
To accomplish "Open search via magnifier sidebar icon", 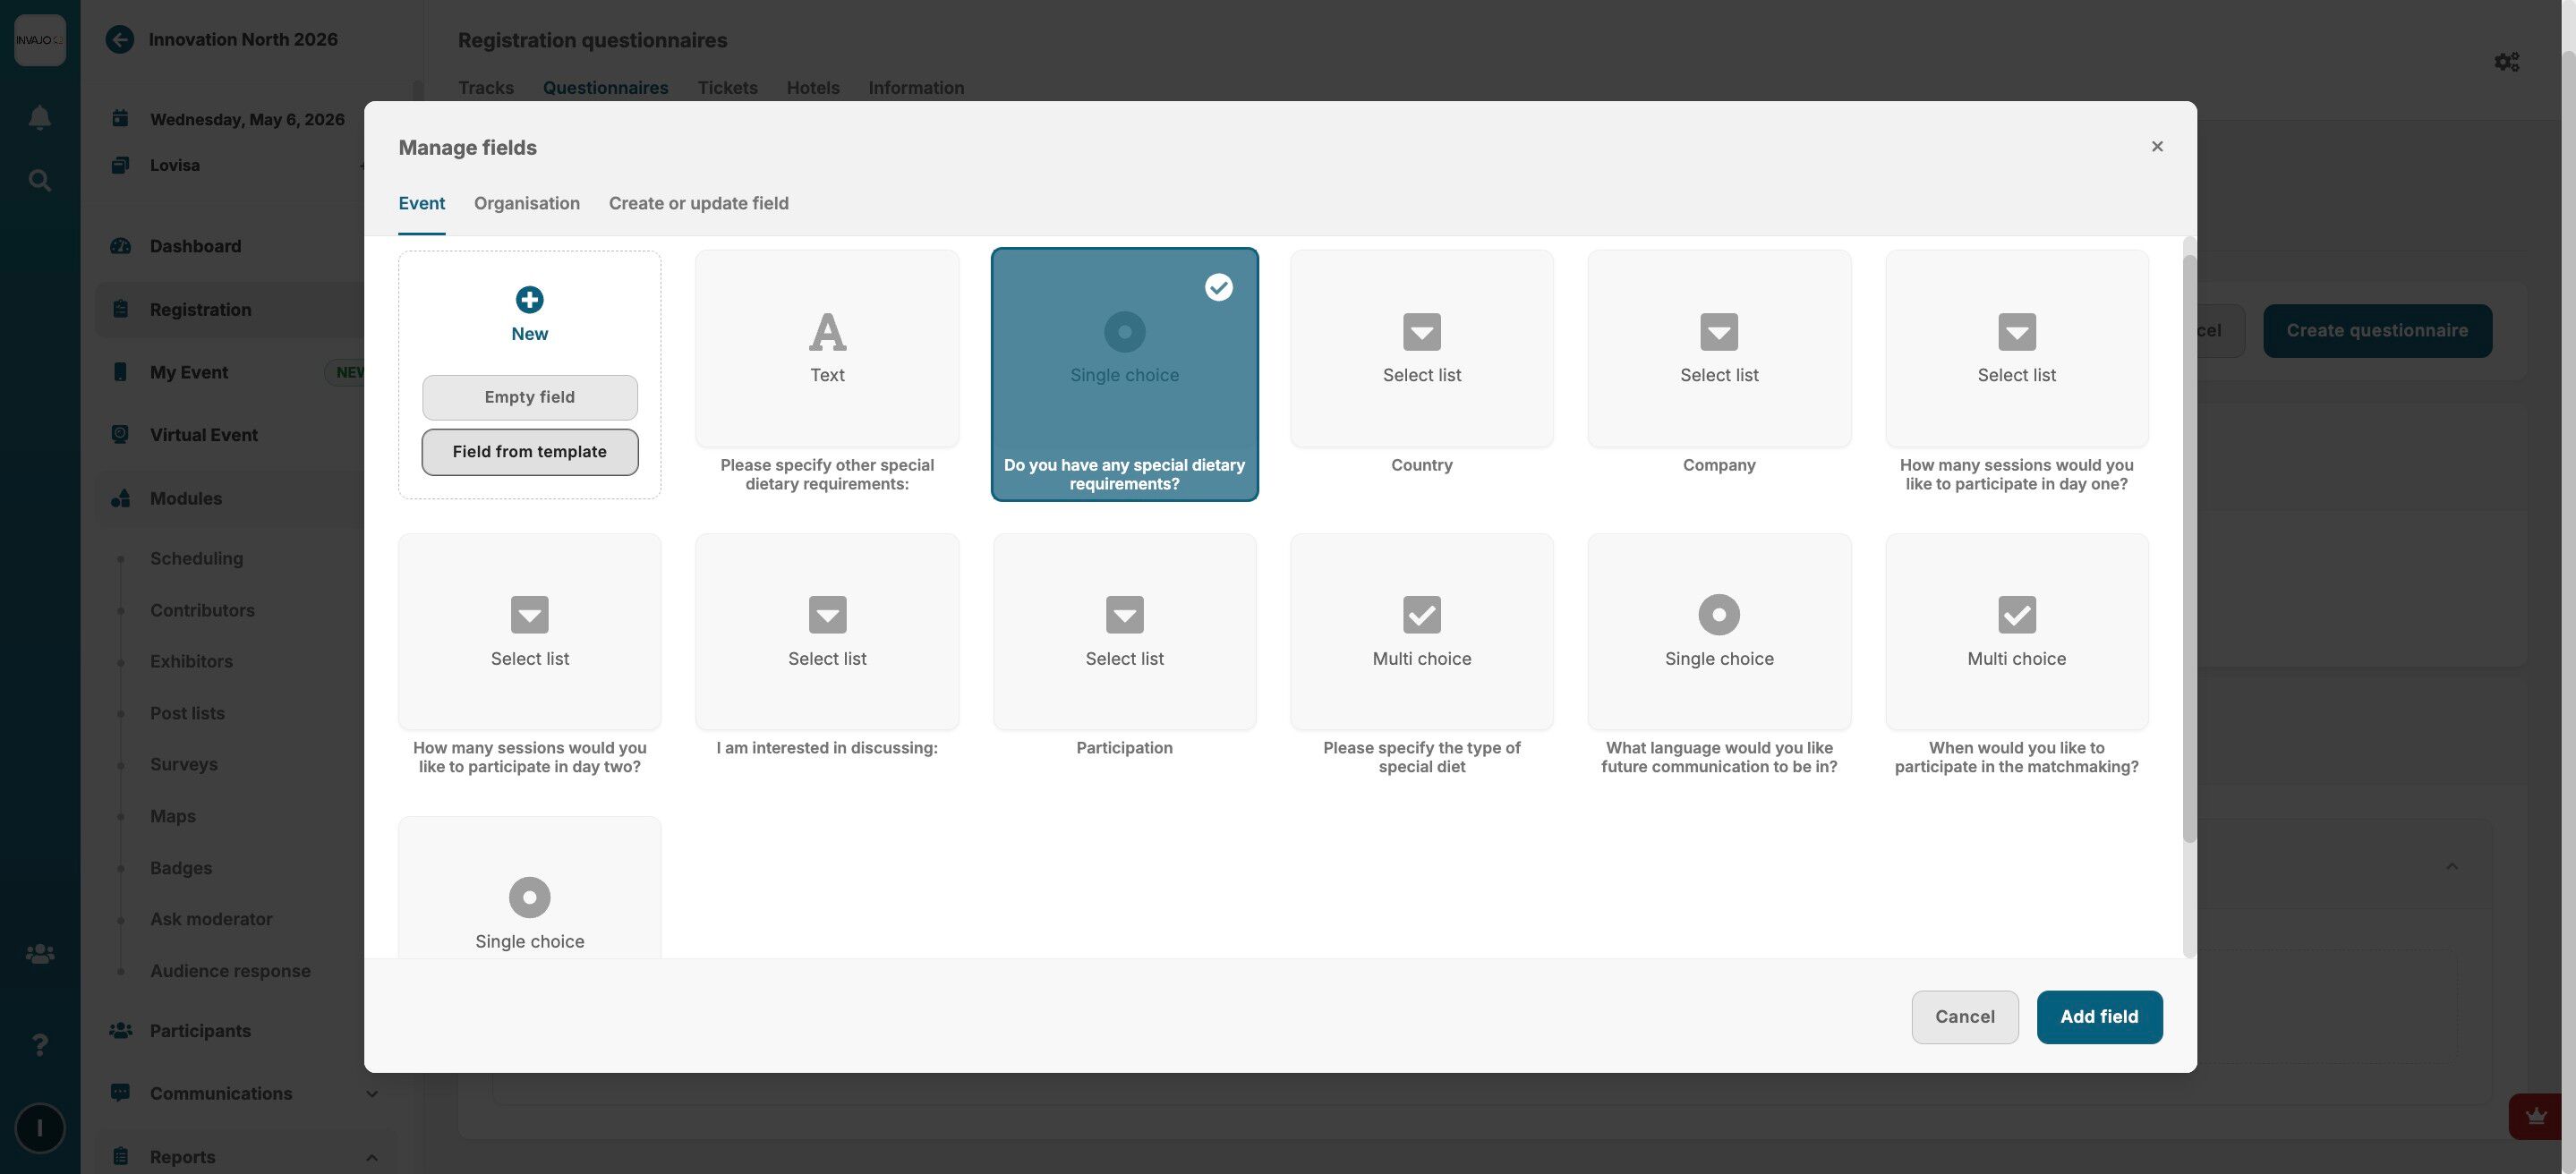I will (39, 181).
